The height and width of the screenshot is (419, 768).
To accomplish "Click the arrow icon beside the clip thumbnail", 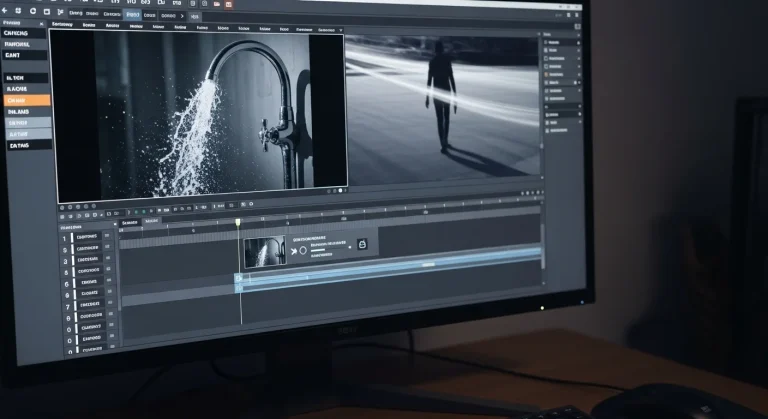I will coord(294,251).
